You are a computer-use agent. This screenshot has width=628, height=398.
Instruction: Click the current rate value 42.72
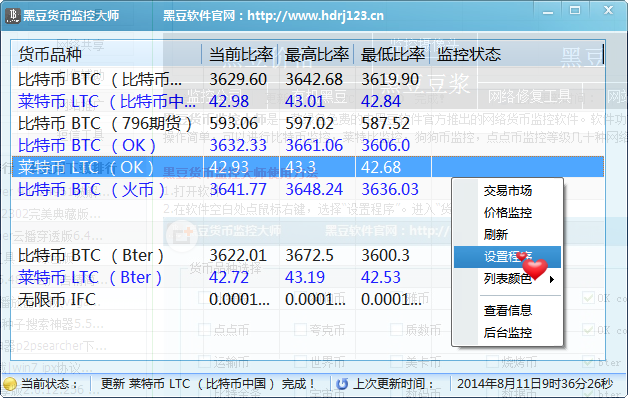[229, 277]
